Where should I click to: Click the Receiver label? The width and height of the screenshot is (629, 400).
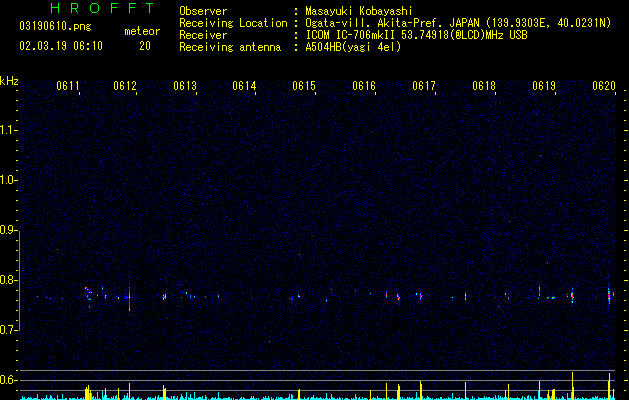tap(203, 35)
